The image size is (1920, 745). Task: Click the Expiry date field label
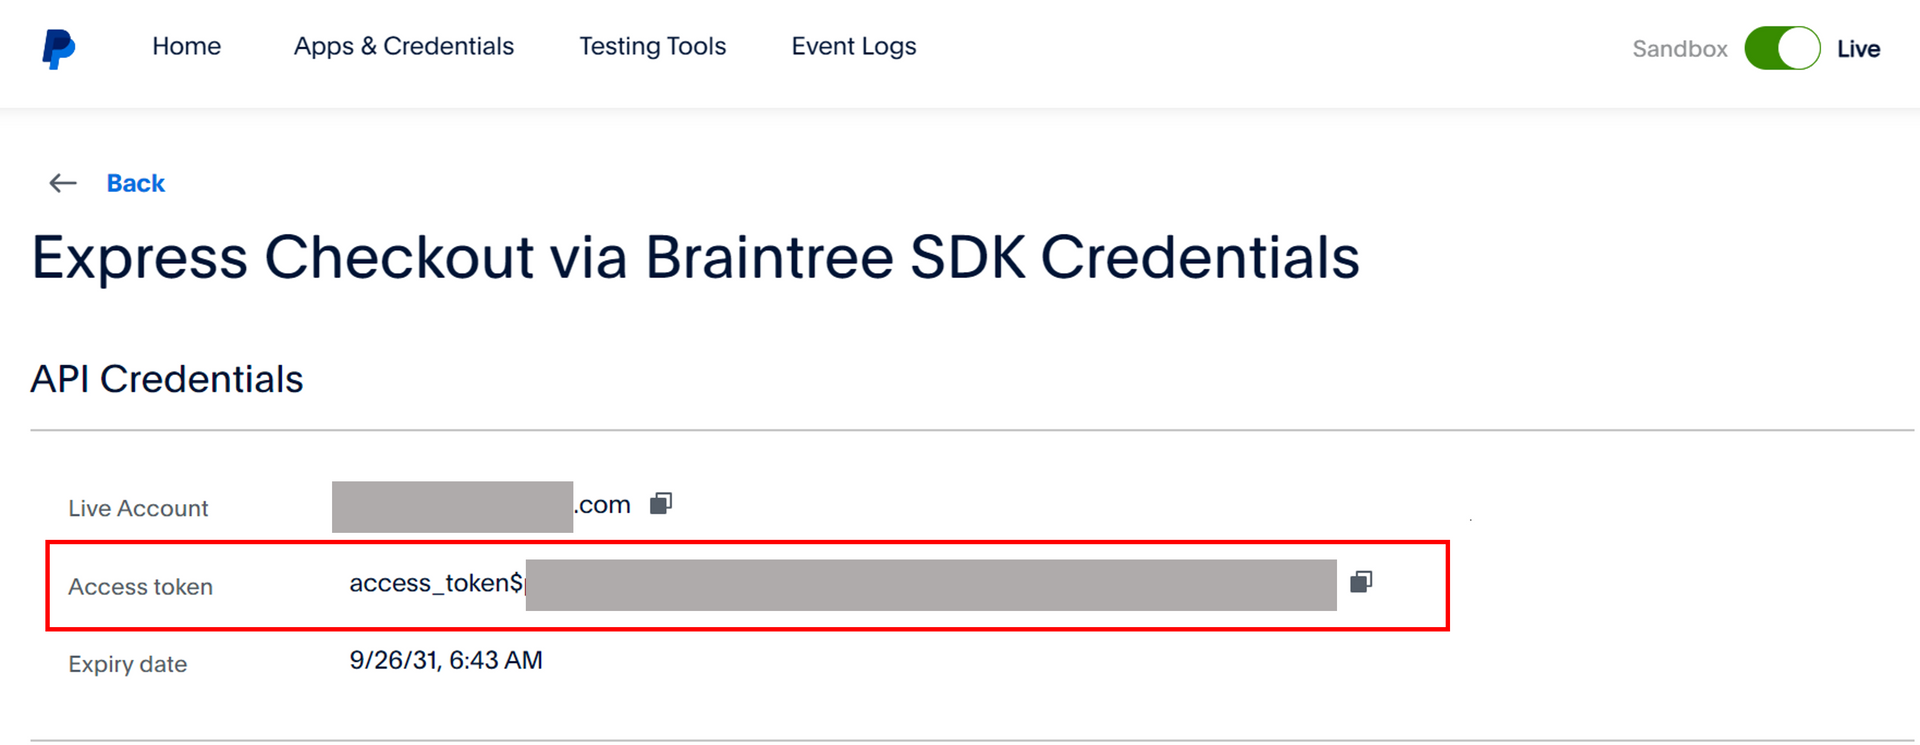[127, 664]
